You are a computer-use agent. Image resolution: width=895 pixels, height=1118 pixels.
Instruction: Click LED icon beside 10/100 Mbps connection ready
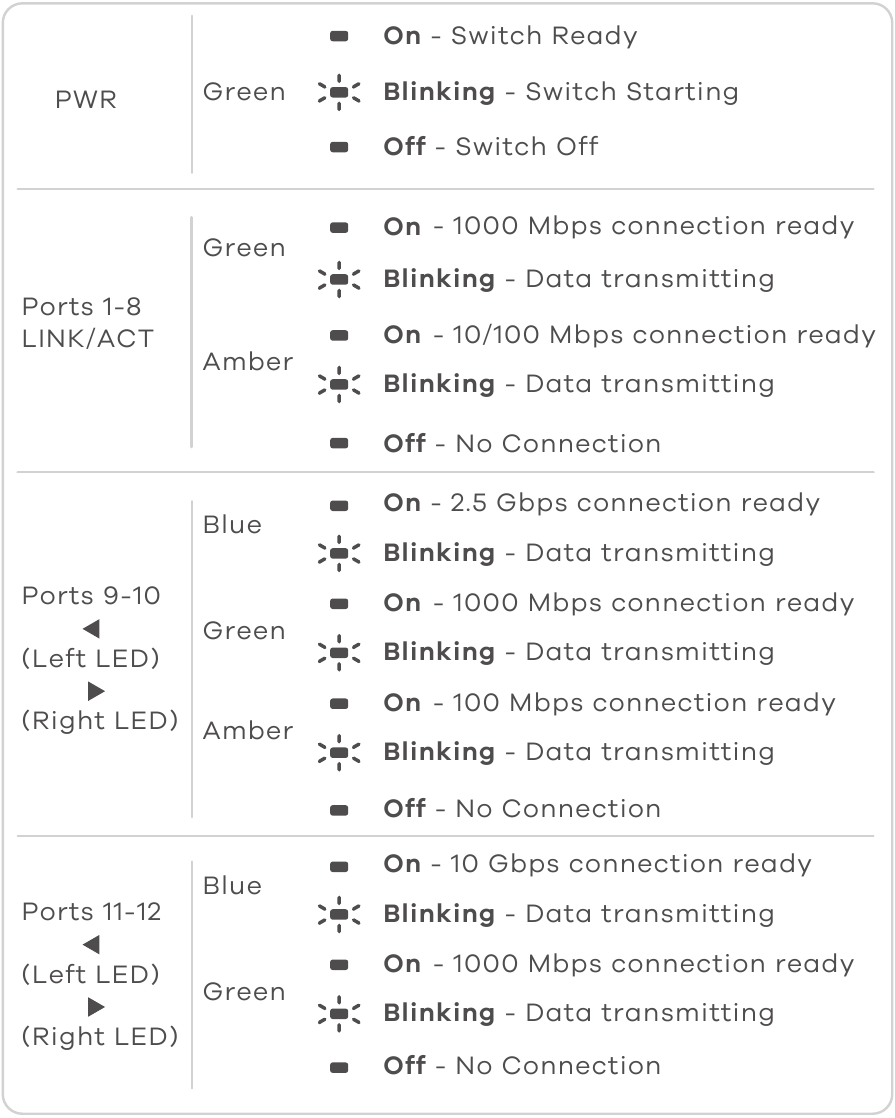339,335
